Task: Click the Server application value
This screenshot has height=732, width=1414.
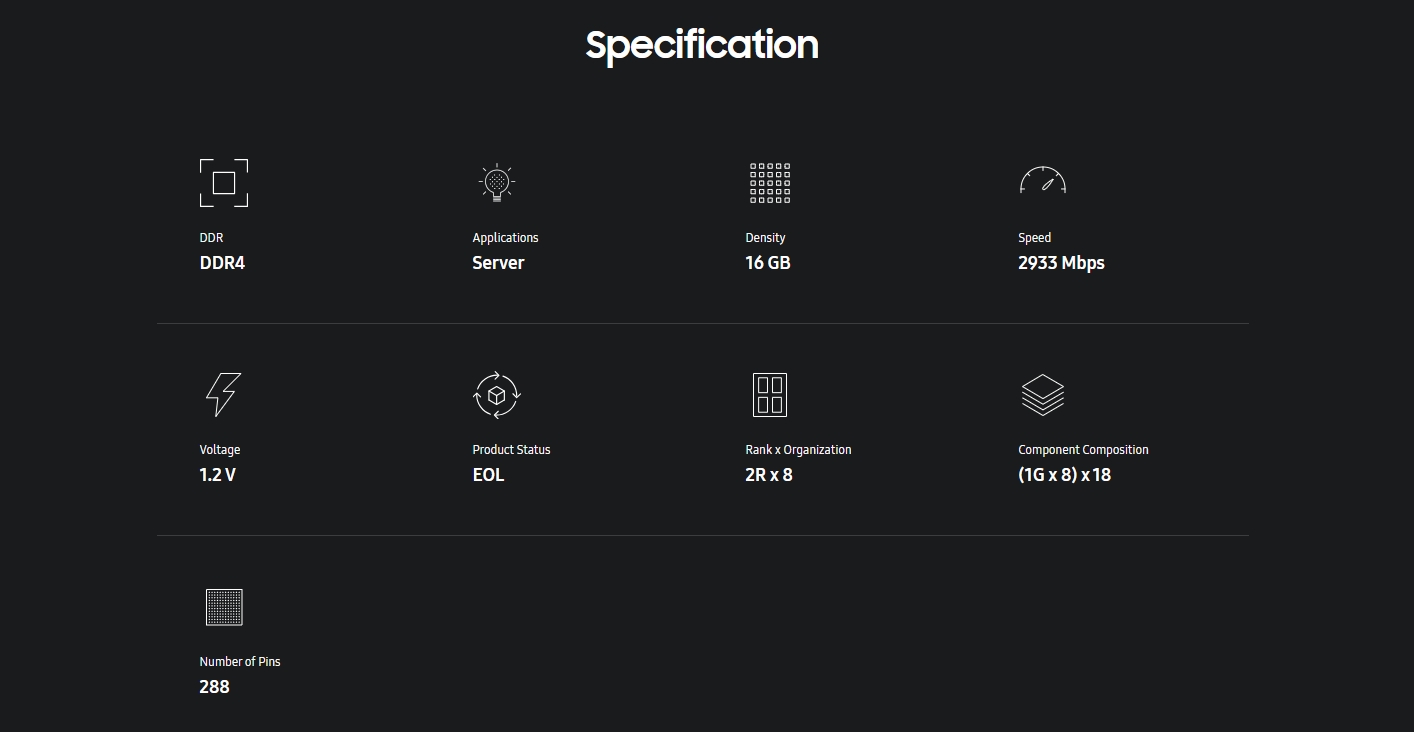Action: (498, 263)
